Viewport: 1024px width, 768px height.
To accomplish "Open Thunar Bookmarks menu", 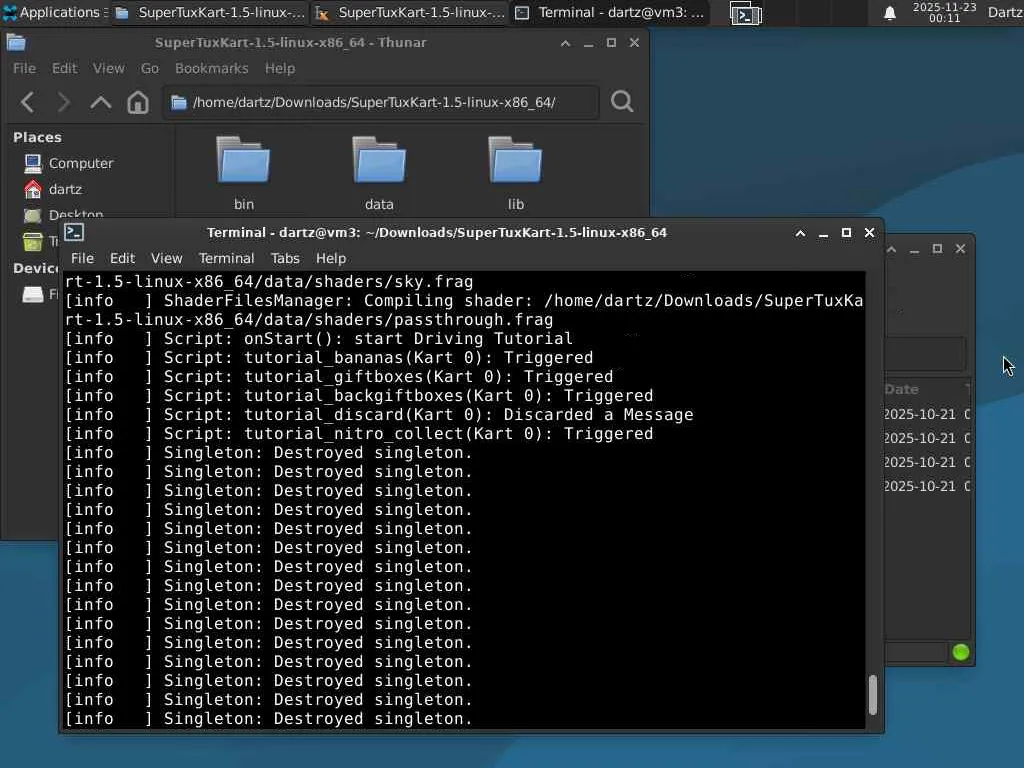I will [212, 68].
